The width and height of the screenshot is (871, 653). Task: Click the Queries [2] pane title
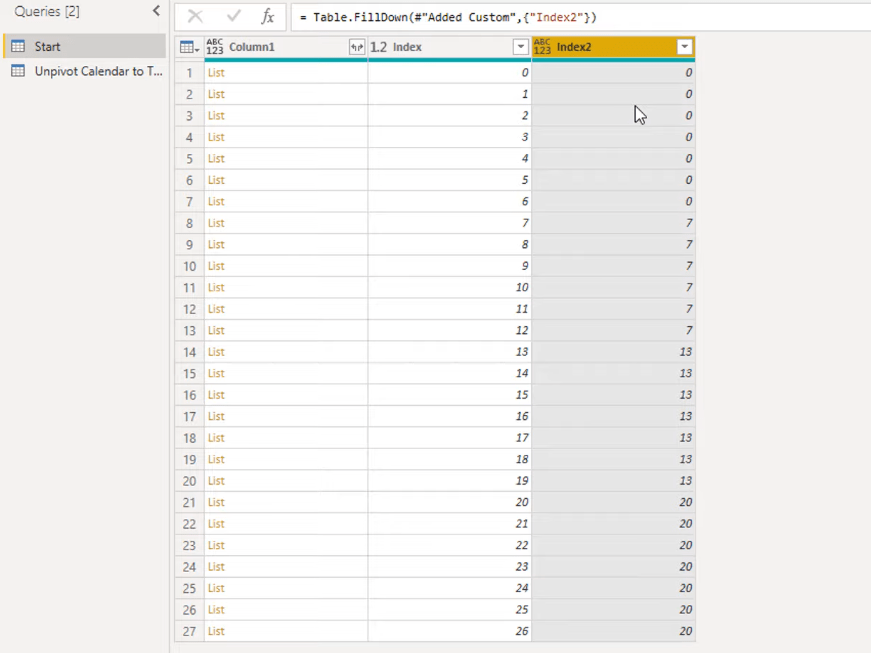pyautogui.click(x=47, y=11)
